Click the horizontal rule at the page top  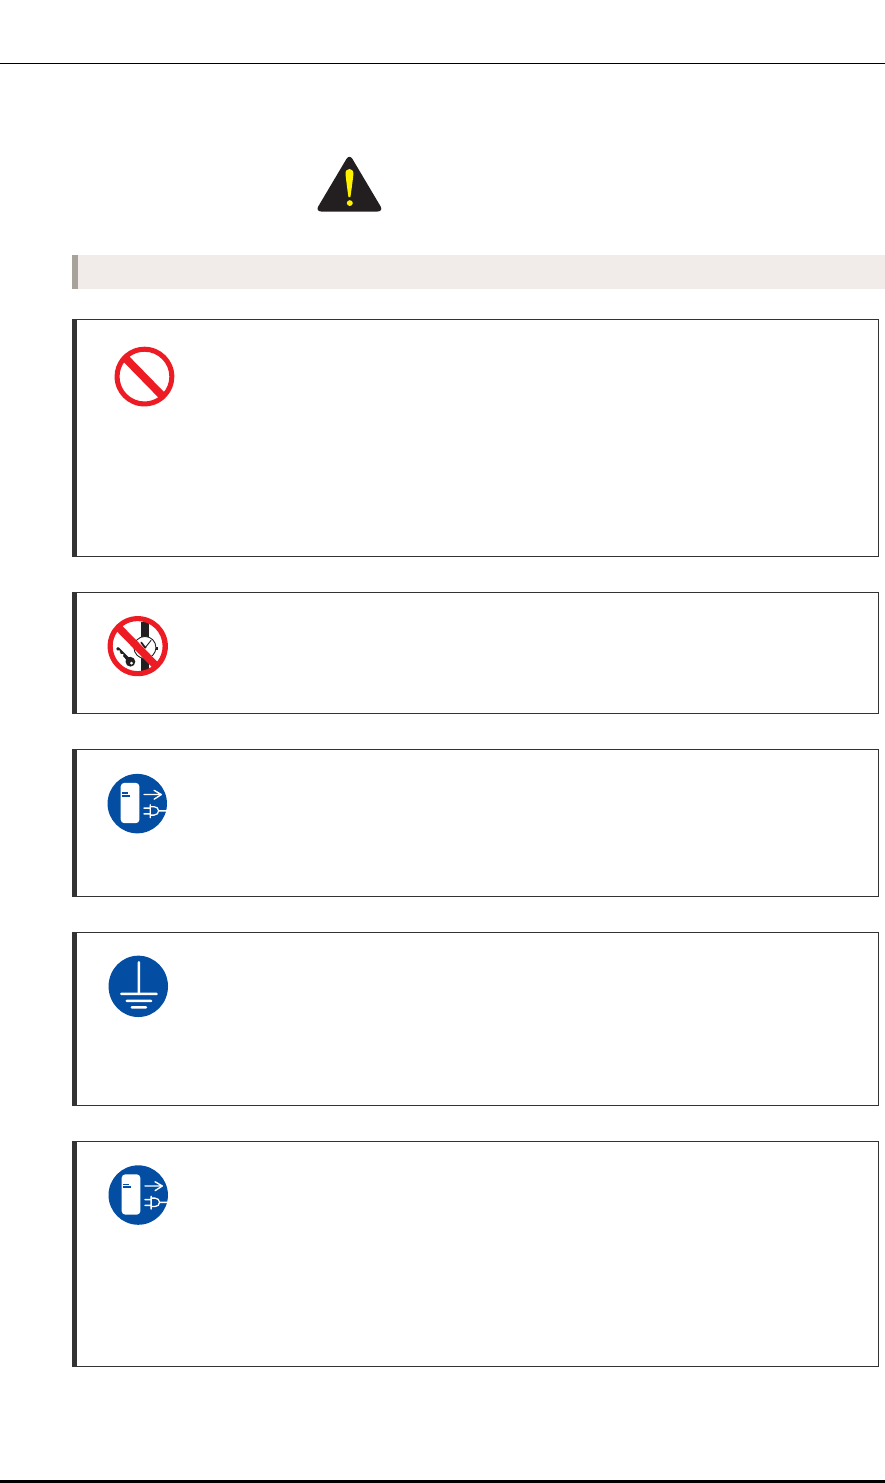point(442,65)
